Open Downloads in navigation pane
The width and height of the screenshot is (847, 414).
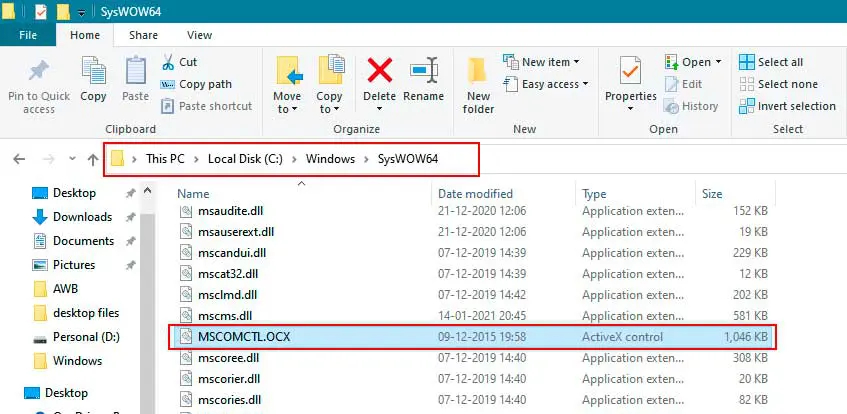(x=83, y=217)
